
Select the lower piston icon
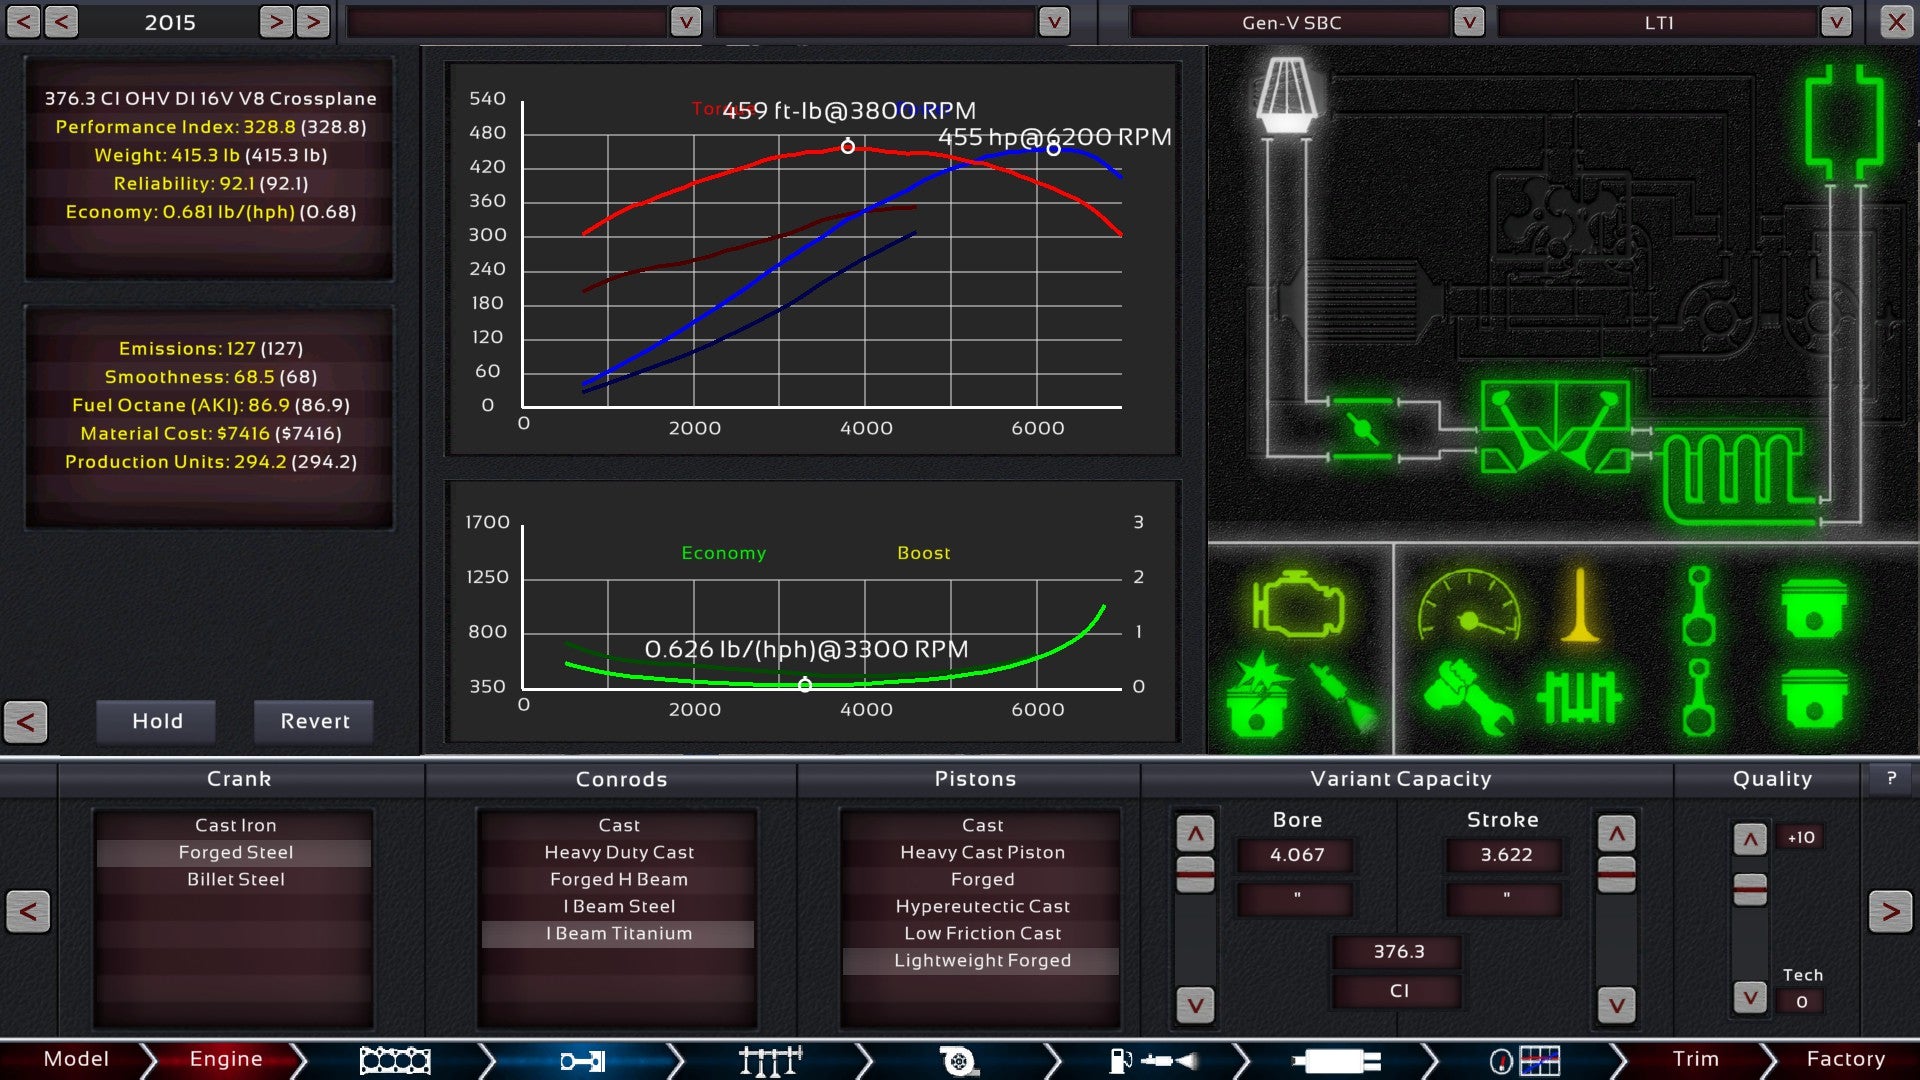click(1813, 697)
